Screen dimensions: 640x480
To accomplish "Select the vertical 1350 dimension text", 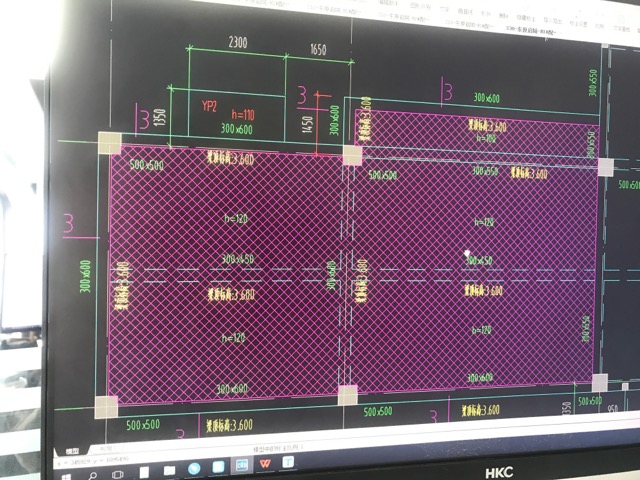I will (160, 117).
